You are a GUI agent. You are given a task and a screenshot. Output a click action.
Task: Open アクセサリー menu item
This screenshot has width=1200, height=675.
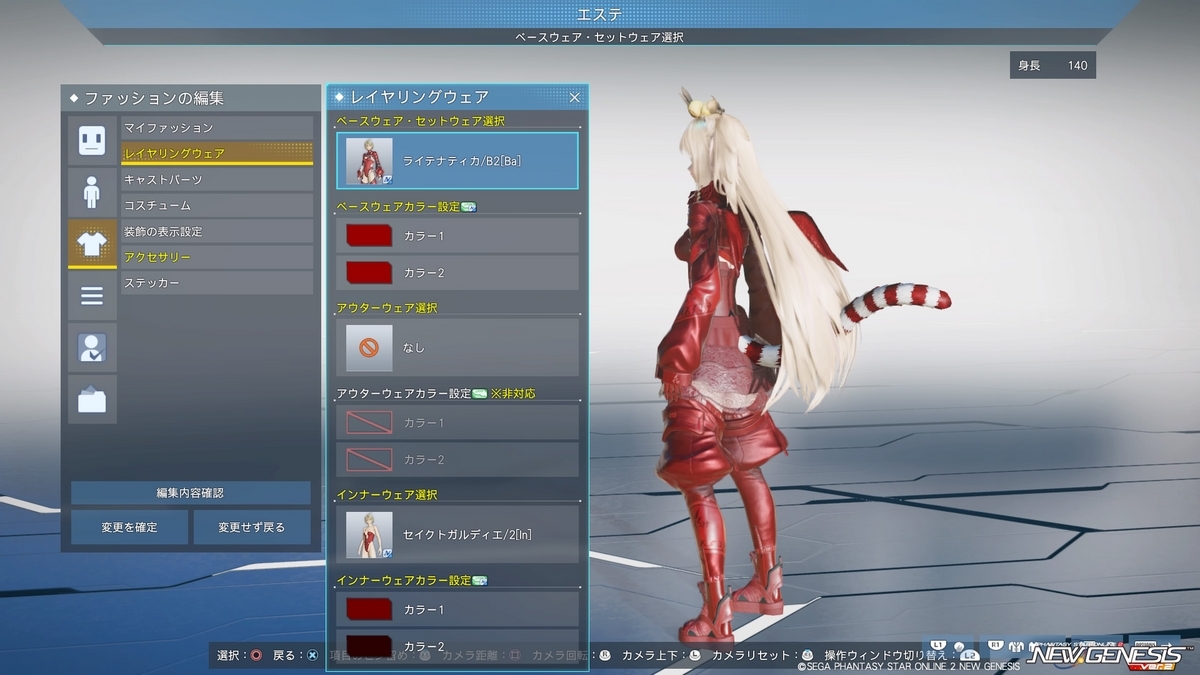[x=217, y=258]
